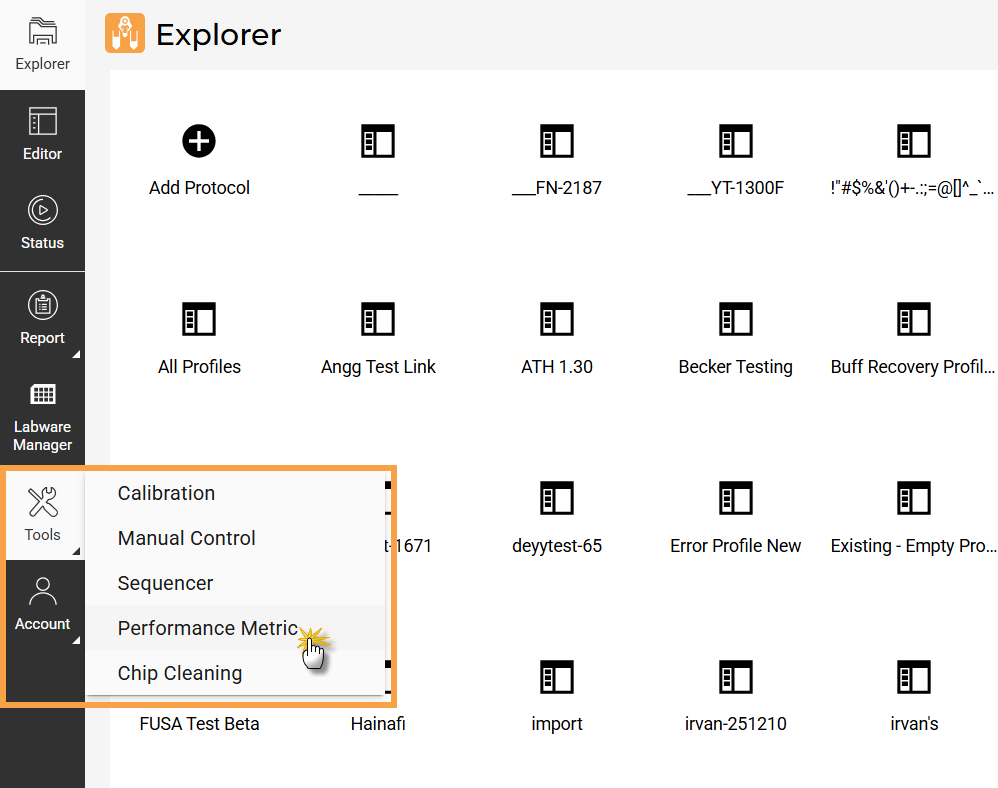Select Sequencer in Tools menu
998x788 pixels.
tap(165, 583)
